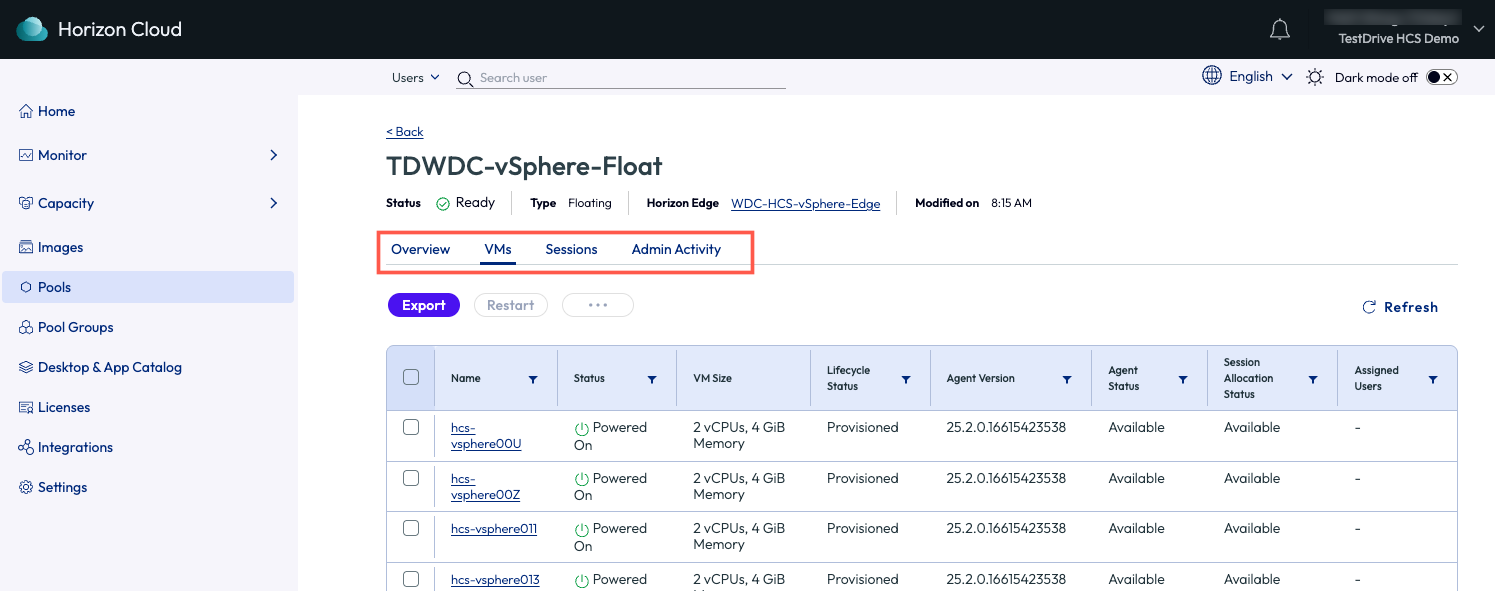Open Images from the sidebar
This screenshot has height=591, width=1495.
[x=60, y=247]
